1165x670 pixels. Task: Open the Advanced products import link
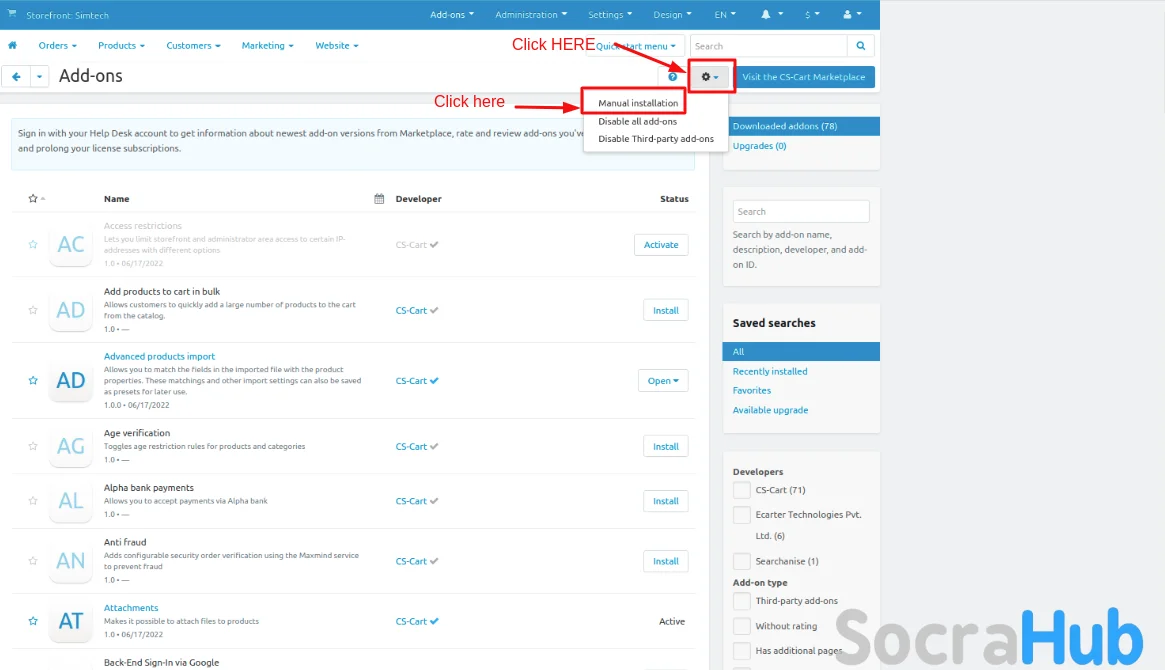[159, 357]
